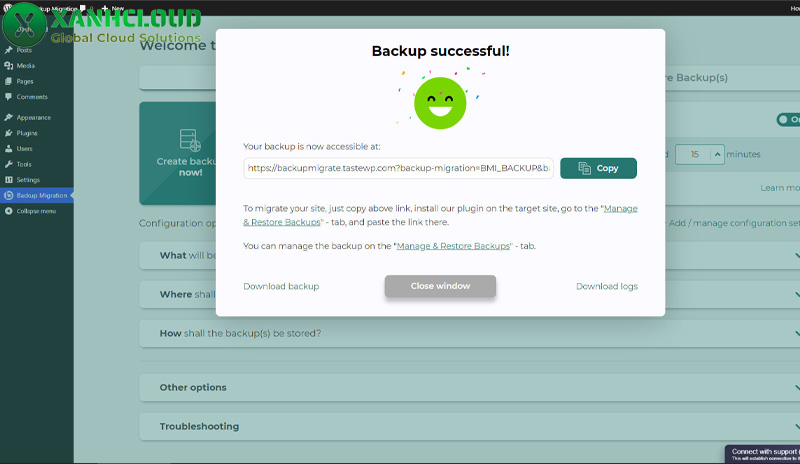Click the 15 minutes number field
Image resolution: width=800 pixels, height=464 pixels.
point(694,154)
